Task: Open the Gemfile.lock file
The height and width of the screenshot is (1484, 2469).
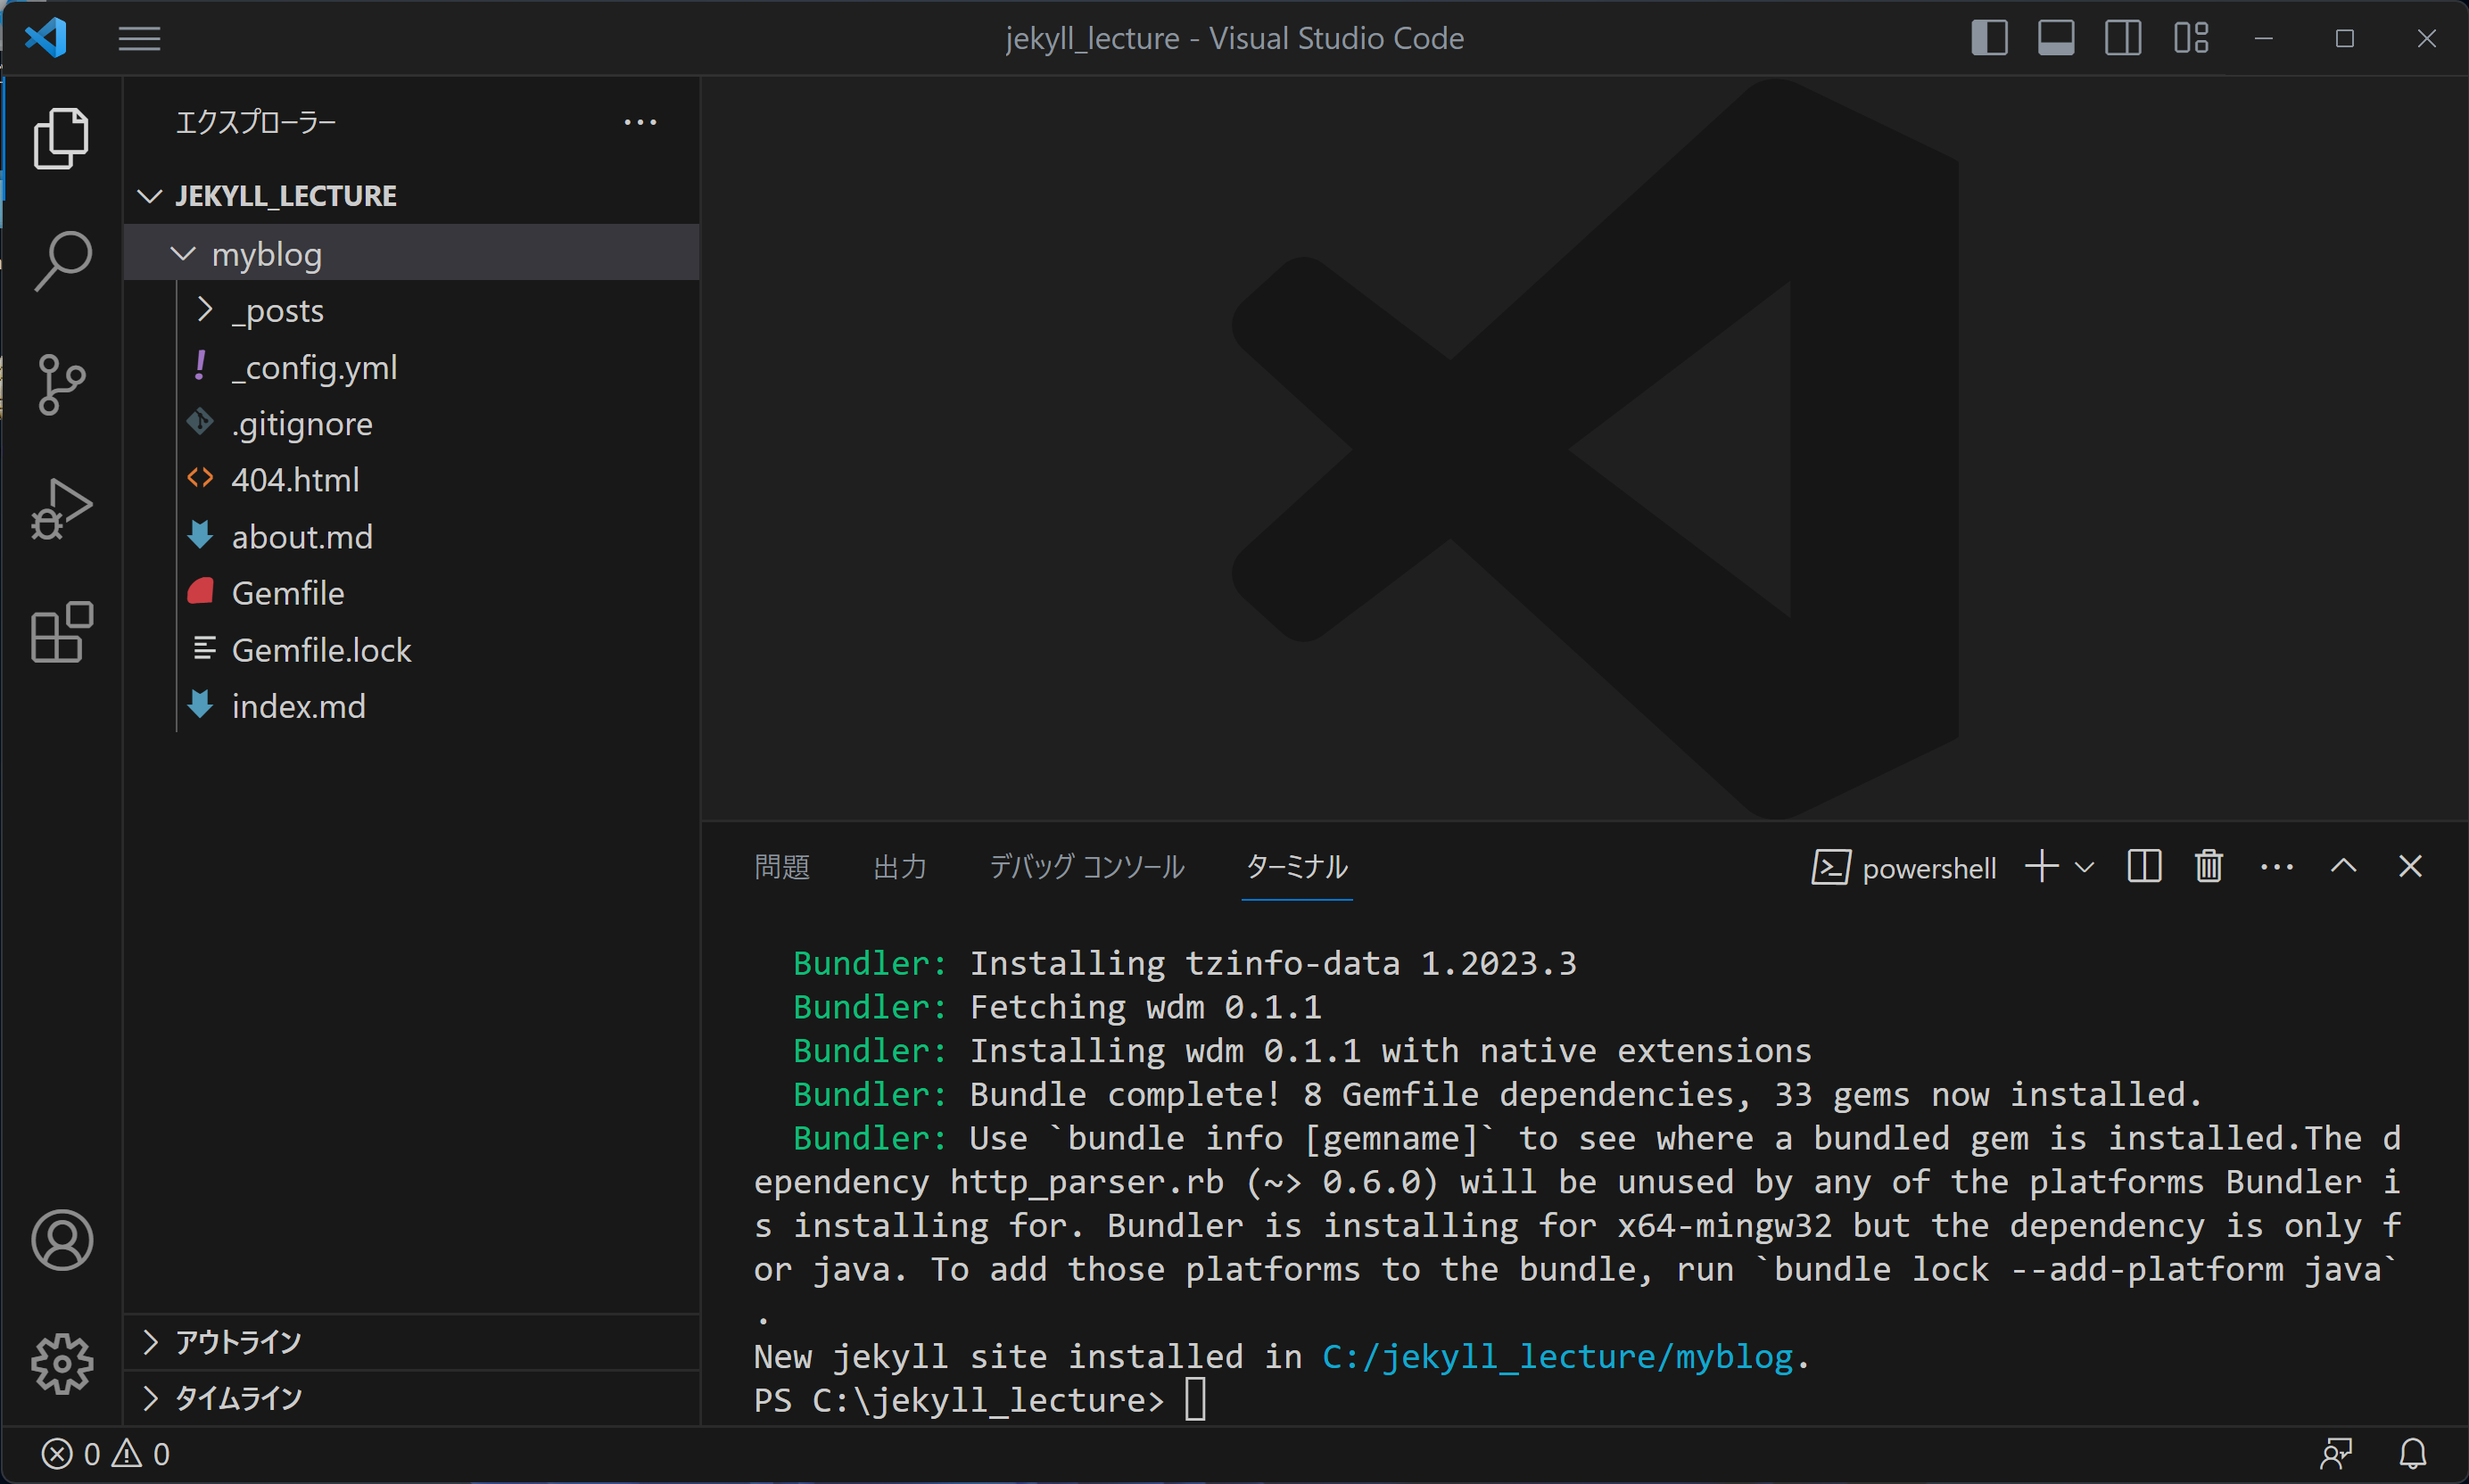Action: 411,650
